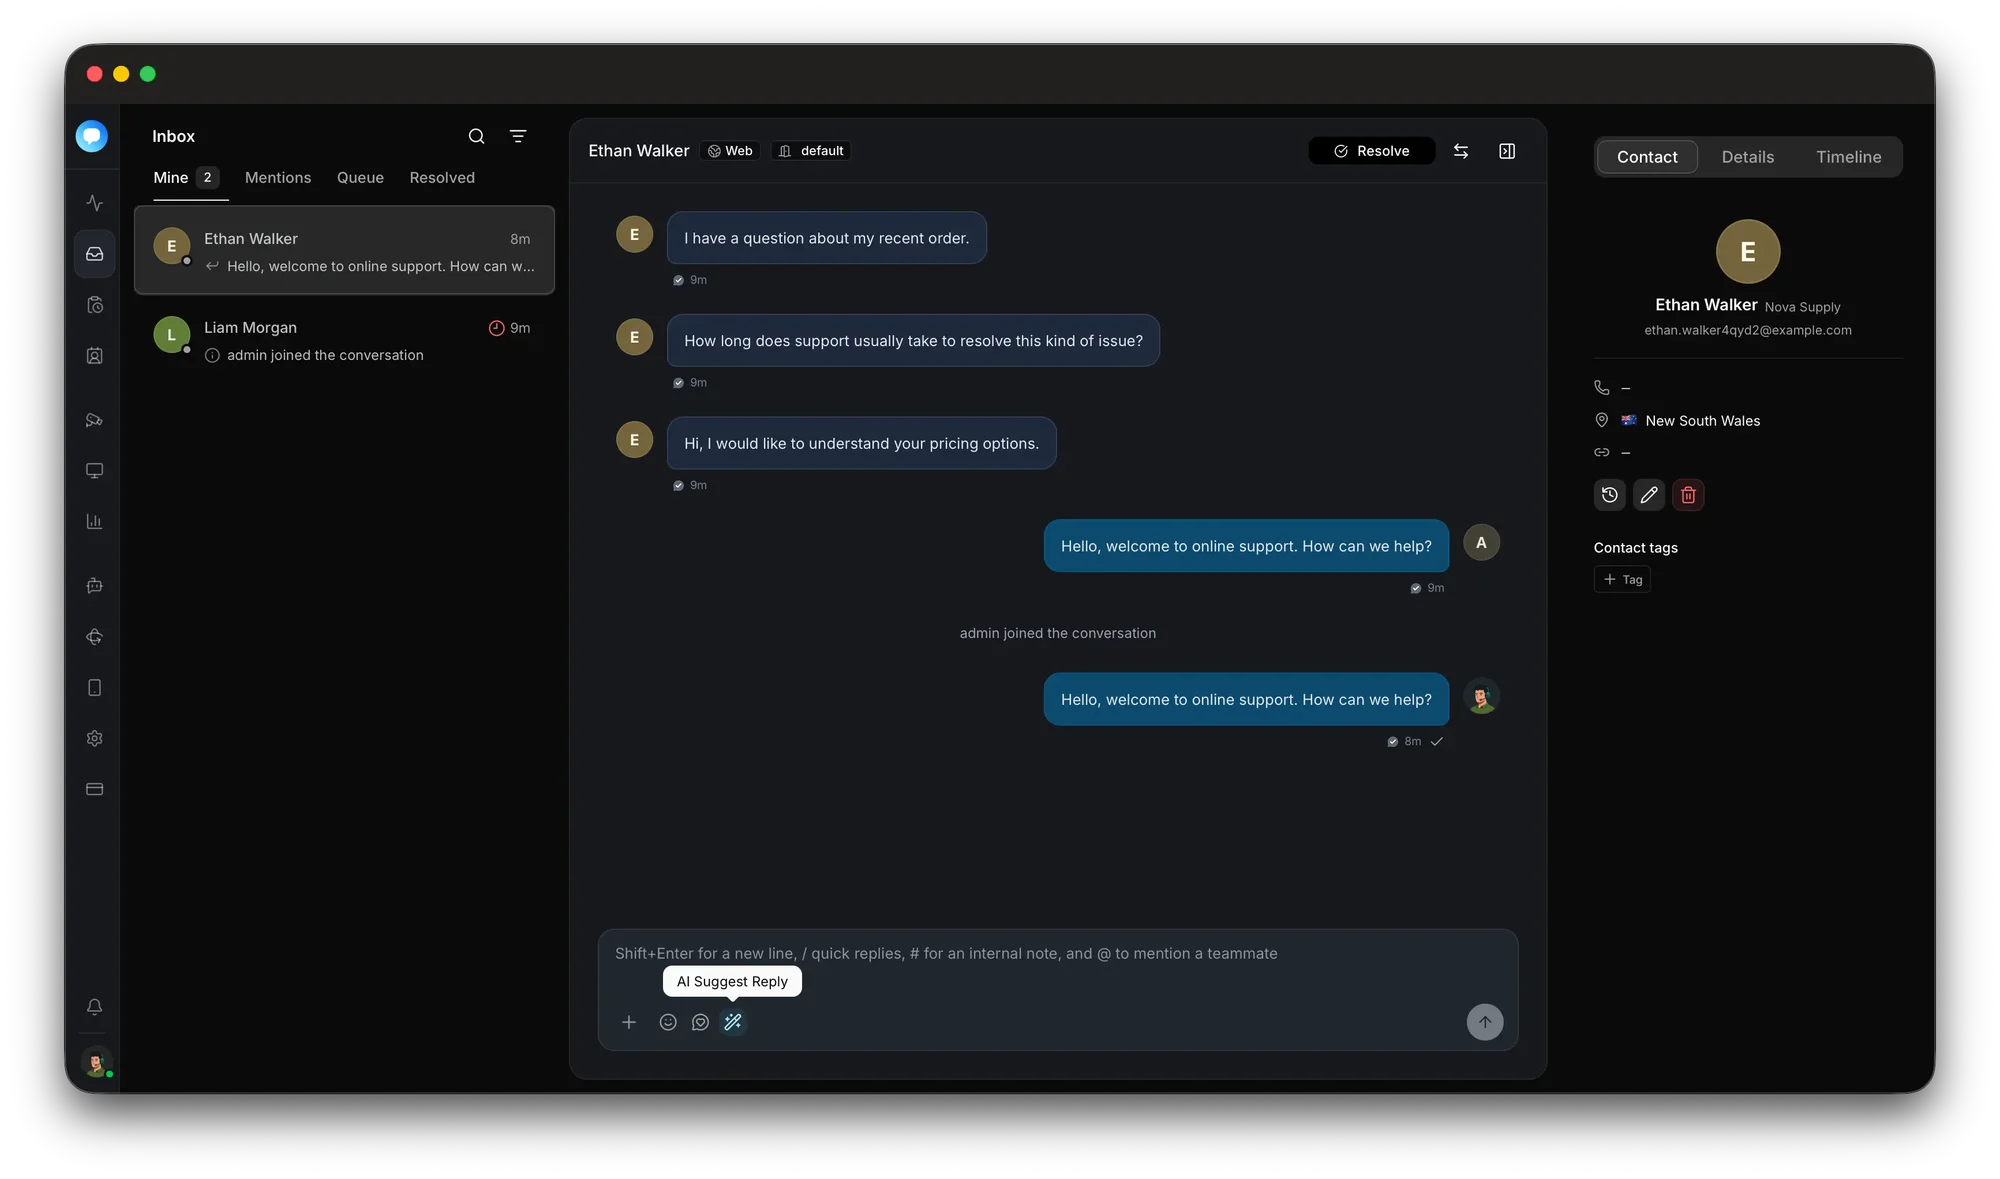Open the bar chart reports icon
Image resolution: width=2000 pixels, height=1179 pixels.
pyautogui.click(x=95, y=522)
